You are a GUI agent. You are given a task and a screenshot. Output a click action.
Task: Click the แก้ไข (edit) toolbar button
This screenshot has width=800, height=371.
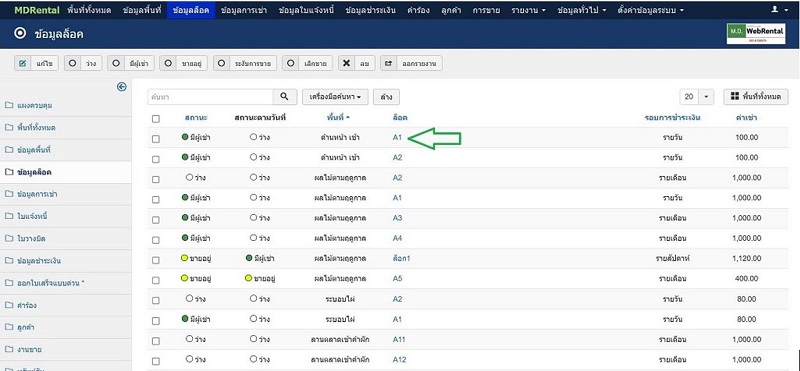36,63
